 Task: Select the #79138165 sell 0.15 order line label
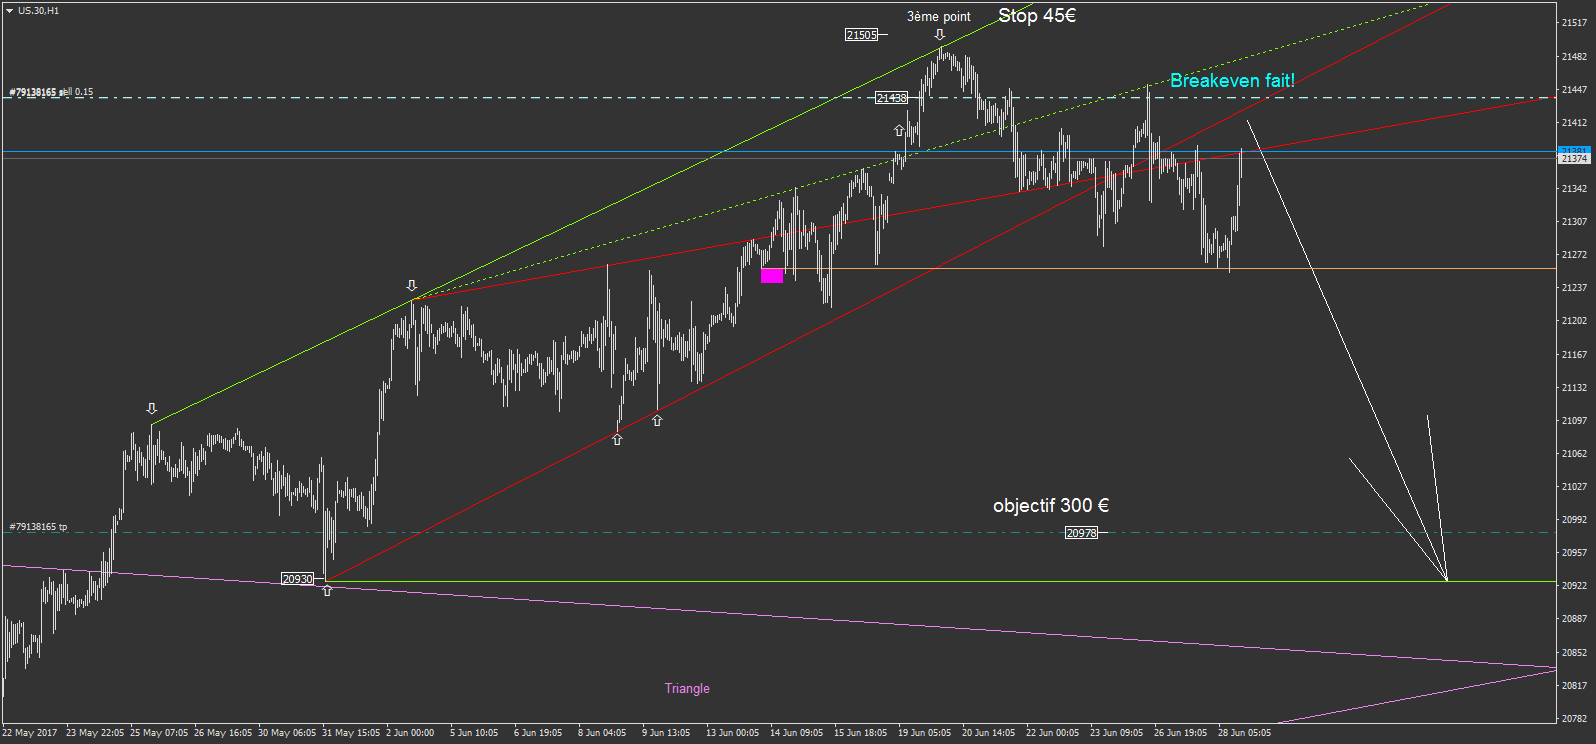(51, 92)
